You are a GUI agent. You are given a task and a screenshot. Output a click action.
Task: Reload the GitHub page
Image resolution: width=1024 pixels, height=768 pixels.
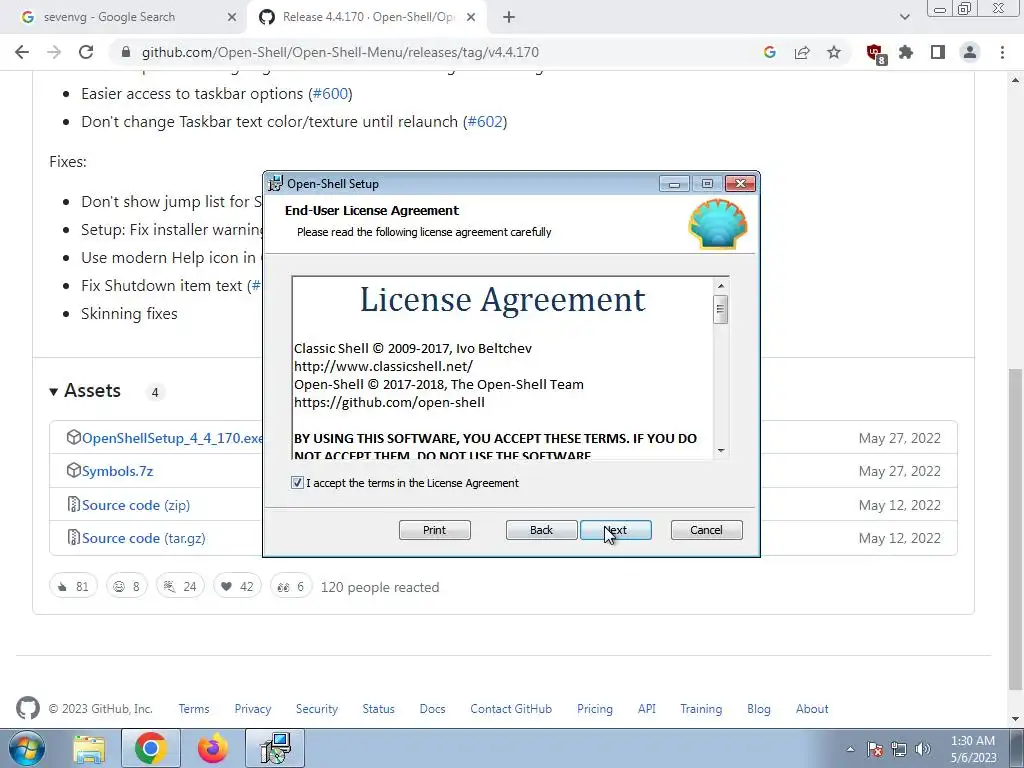pyautogui.click(x=86, y=52)
